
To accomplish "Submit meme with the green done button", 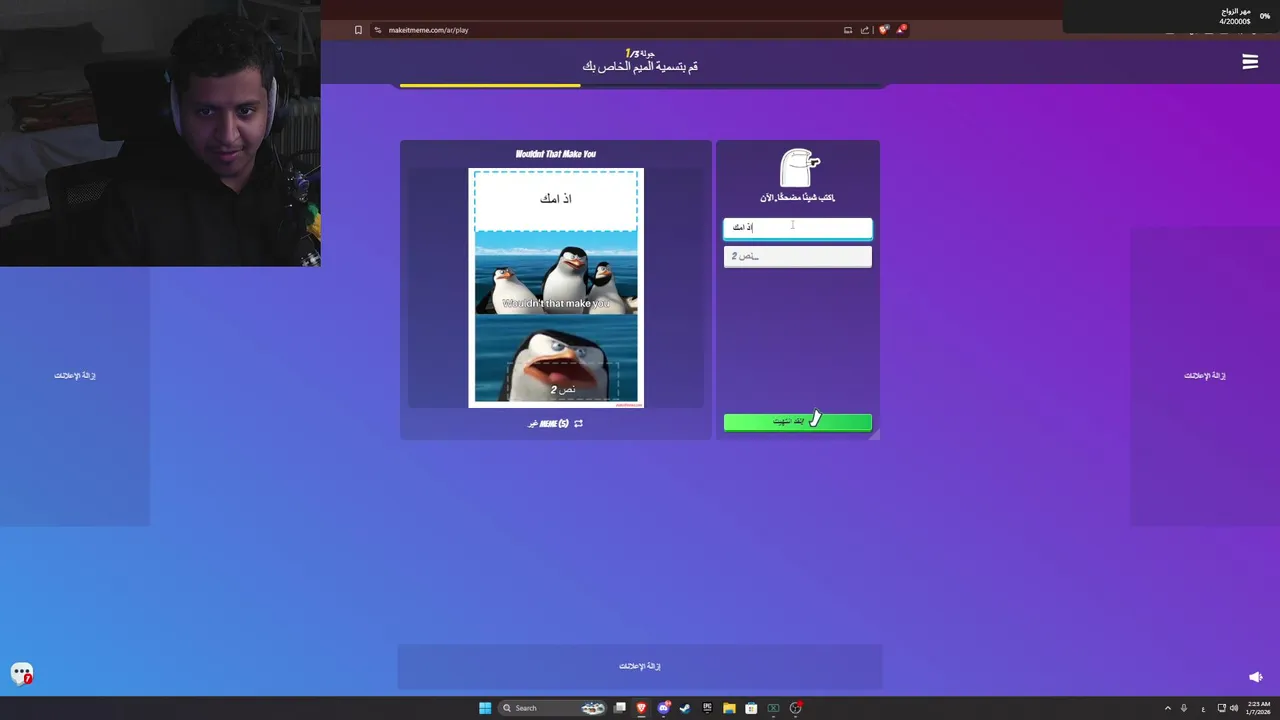I will coord(798,422).
